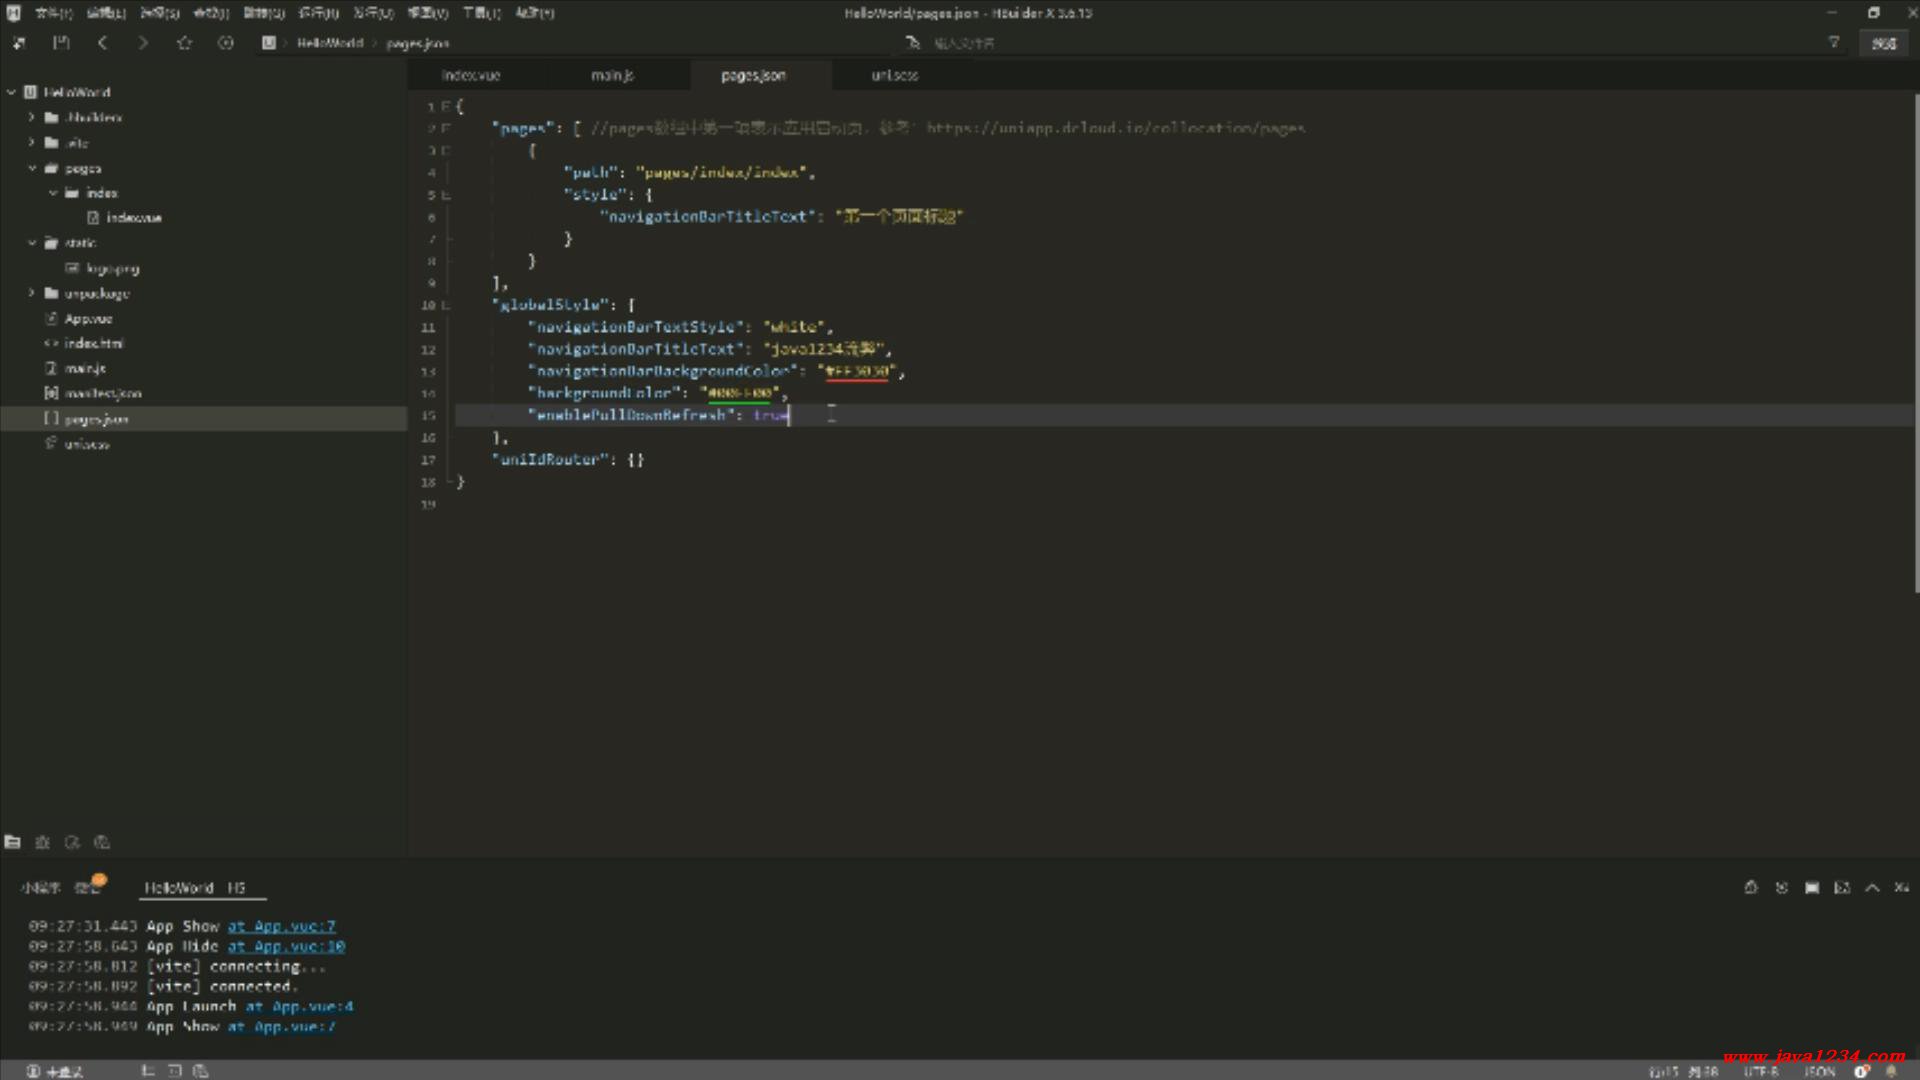
Task: Click the star bookmark icon in the toolbar
Action: point(184,43)
